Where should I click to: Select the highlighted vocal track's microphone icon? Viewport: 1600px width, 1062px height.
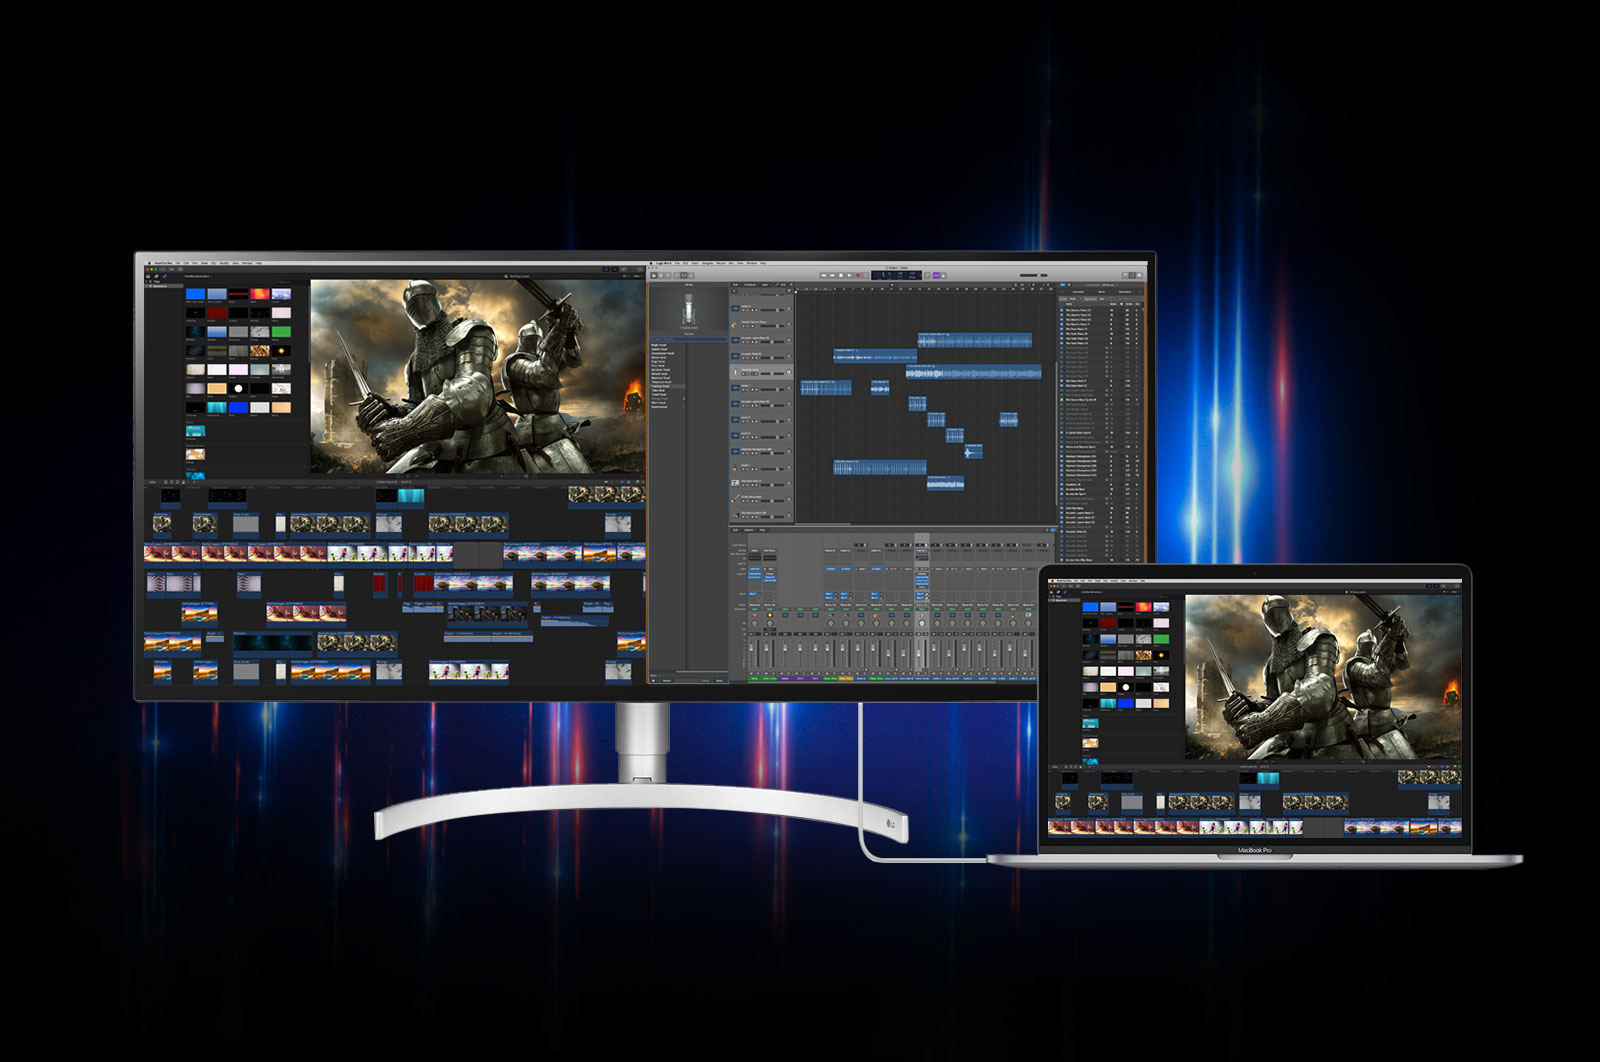pos(735,372)
